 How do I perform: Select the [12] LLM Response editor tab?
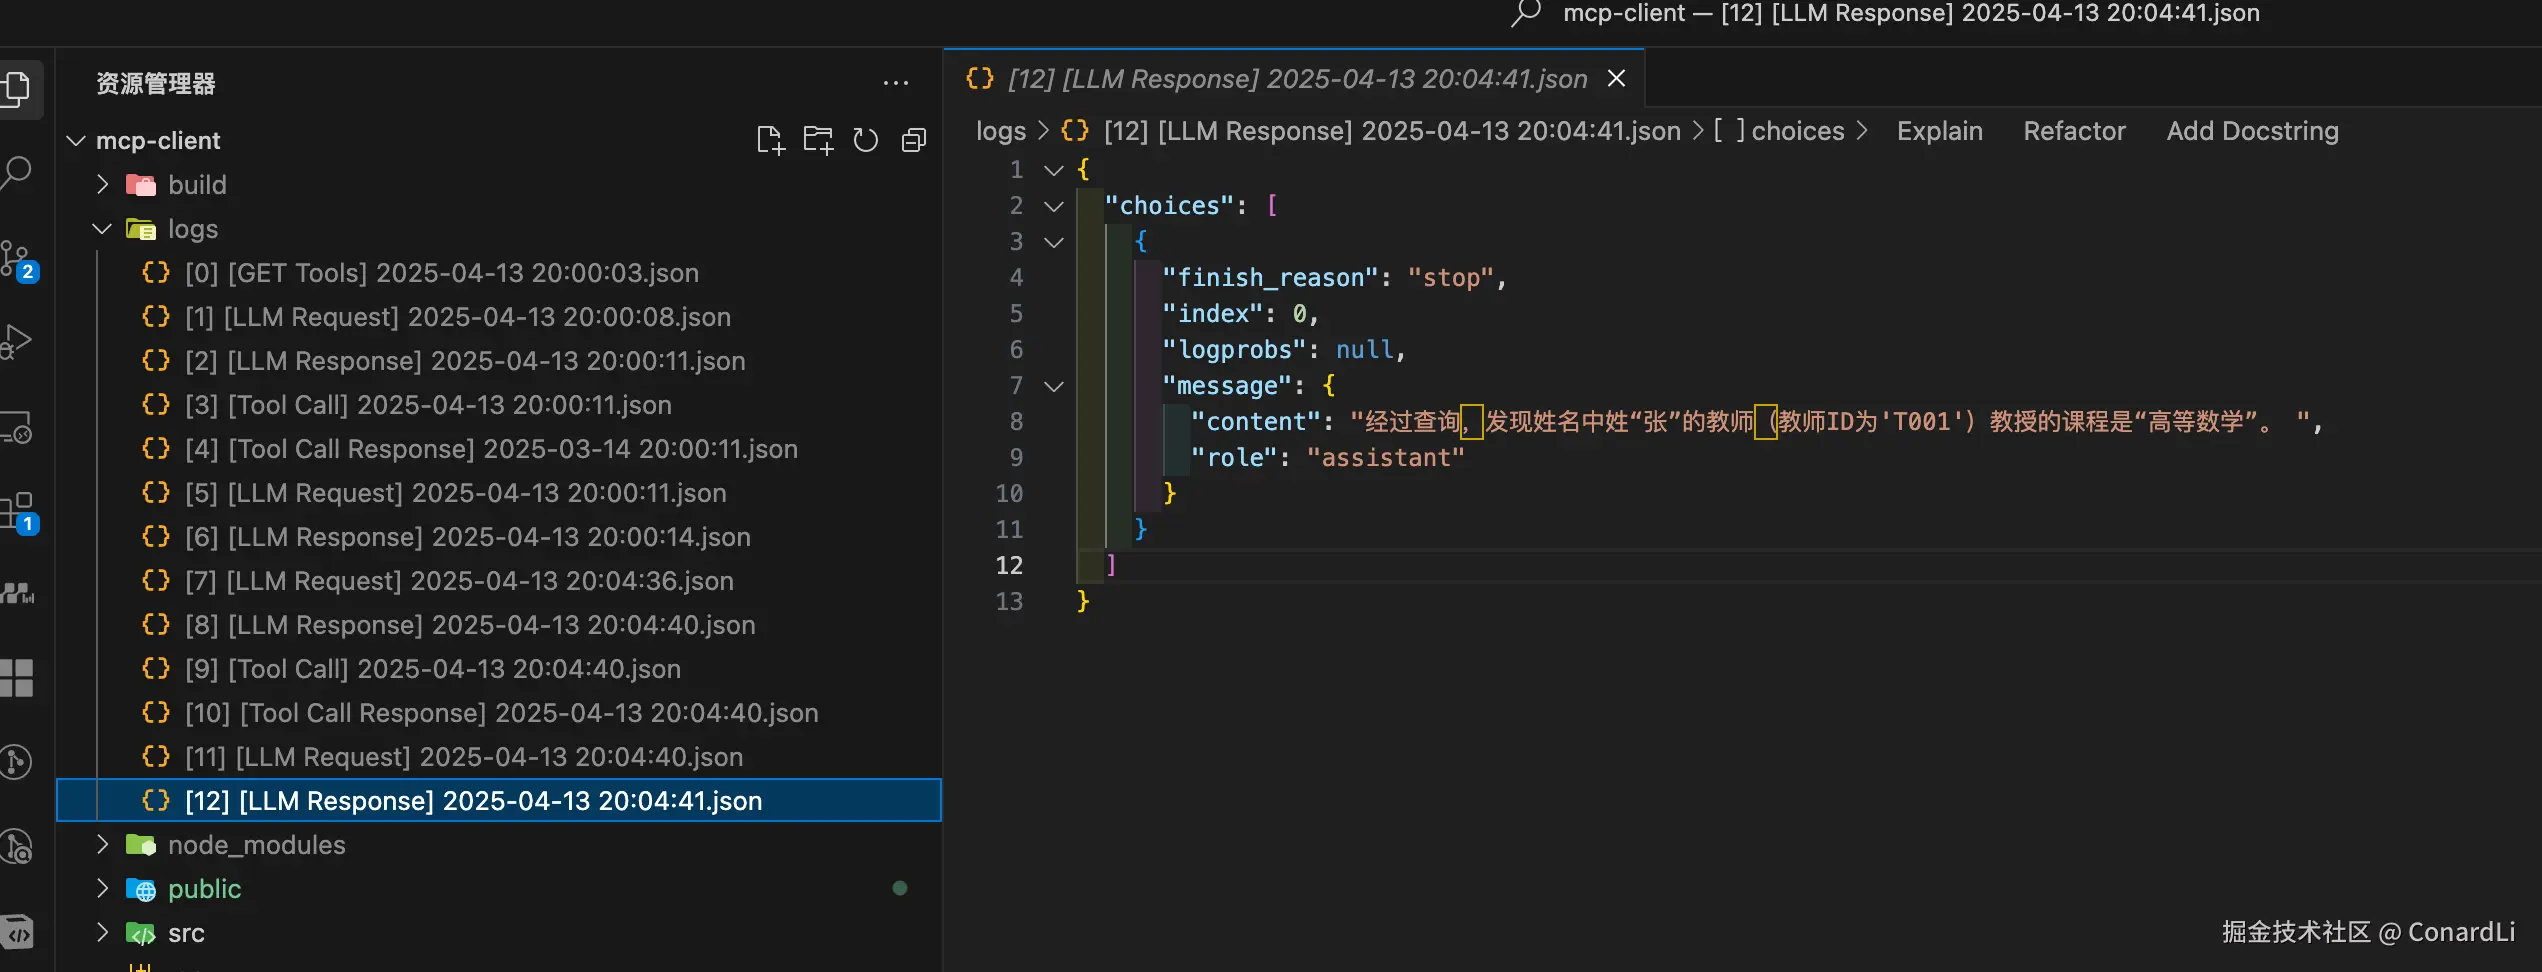[1296, 79]
